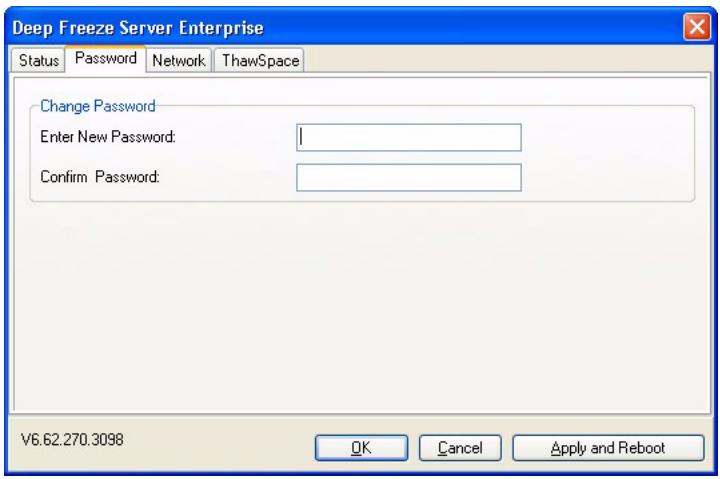Click the Confirm Password label

[x=100, y=177]
